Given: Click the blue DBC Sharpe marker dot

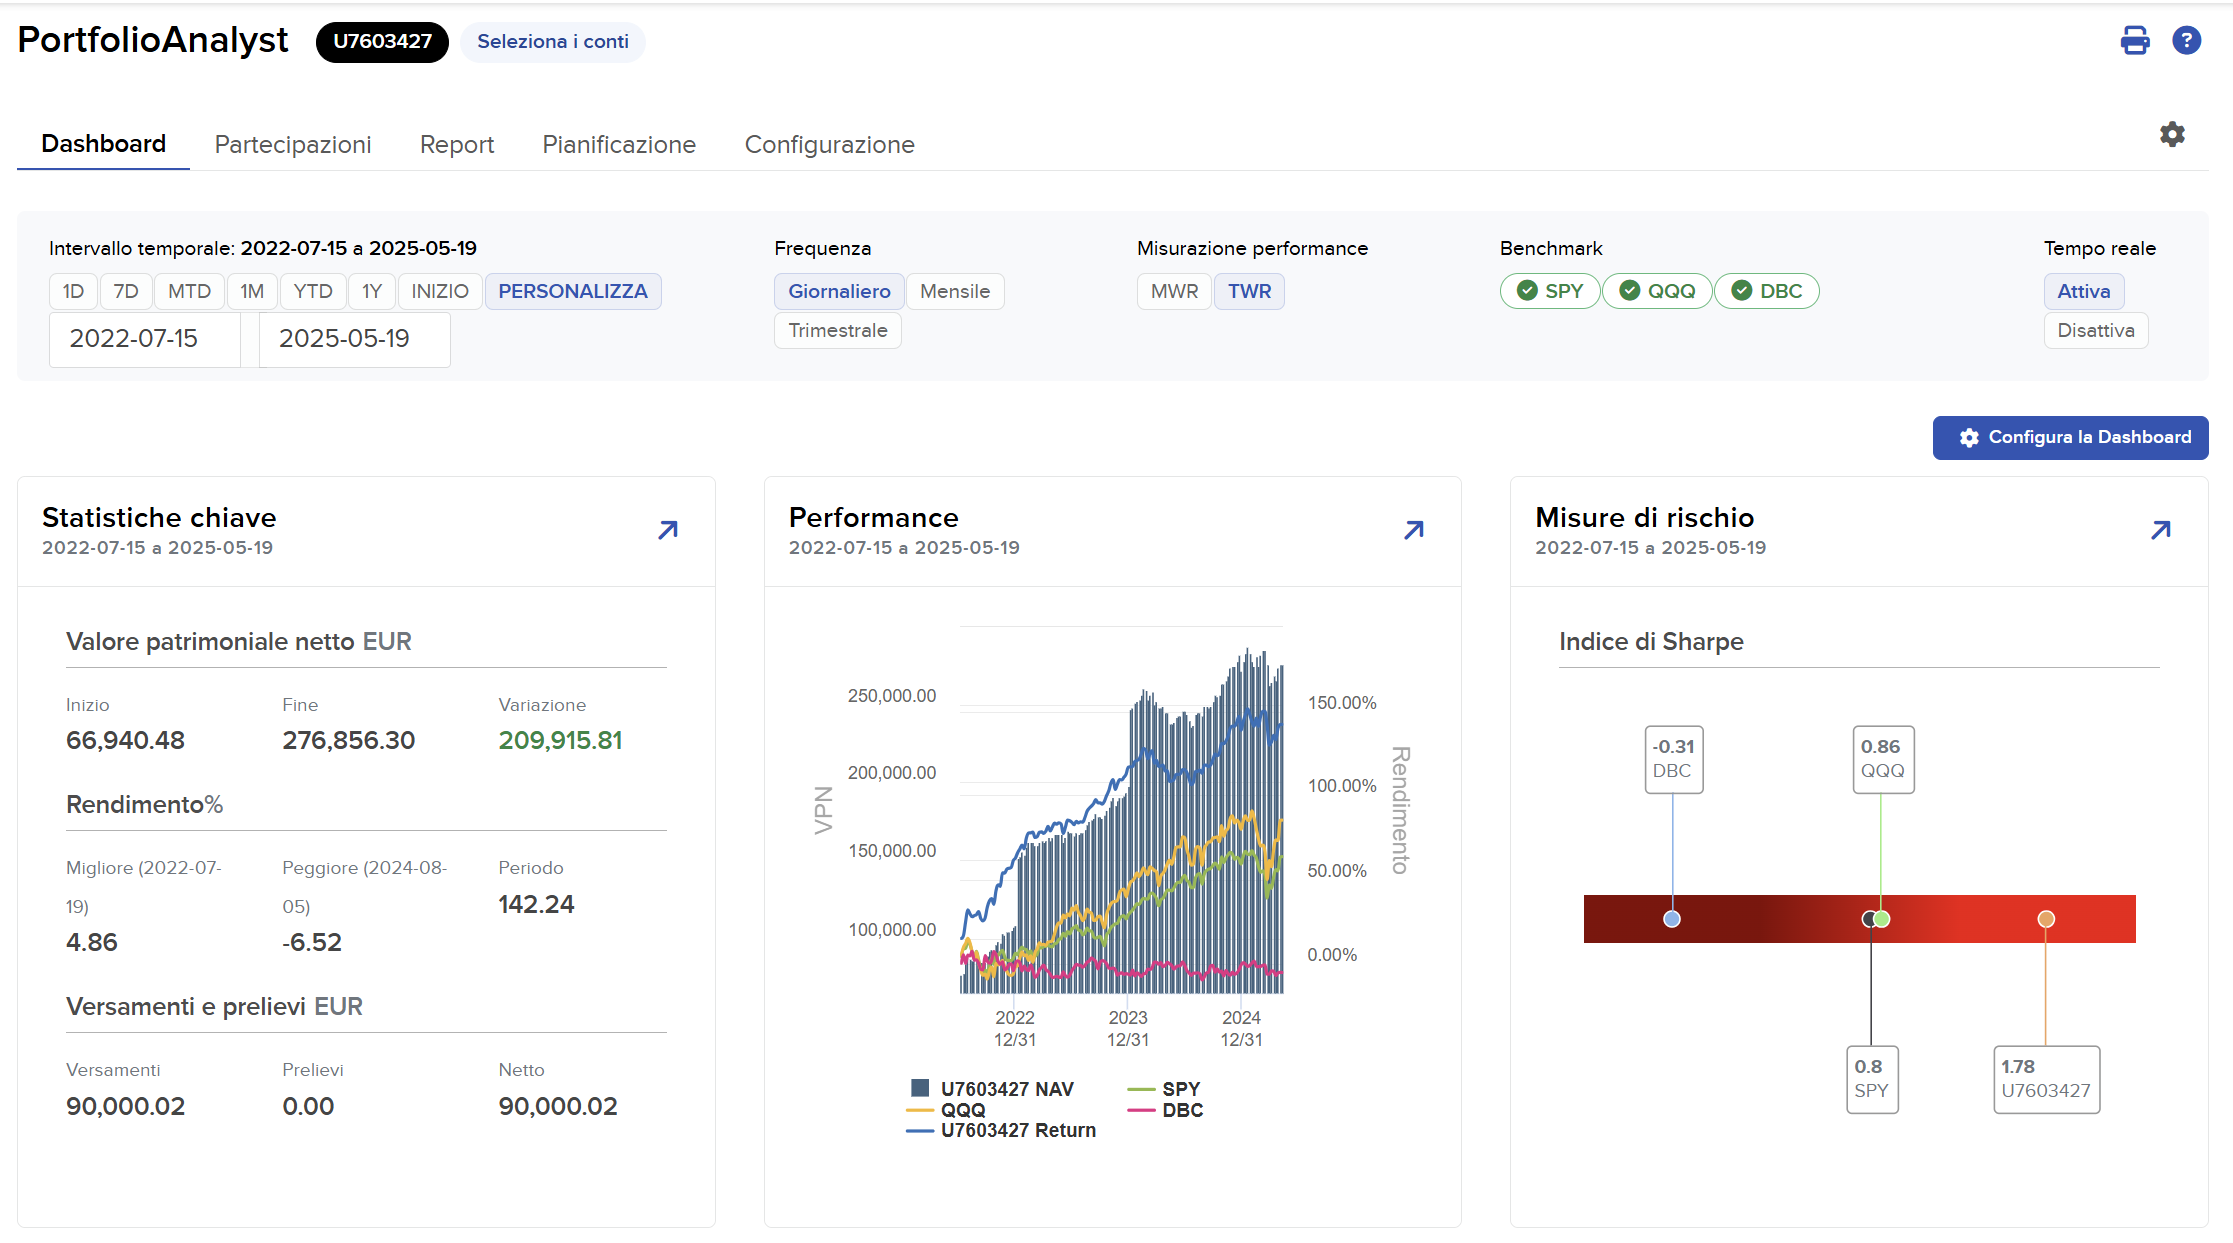Looking at the screenshot, I should tap(1672, 919).
